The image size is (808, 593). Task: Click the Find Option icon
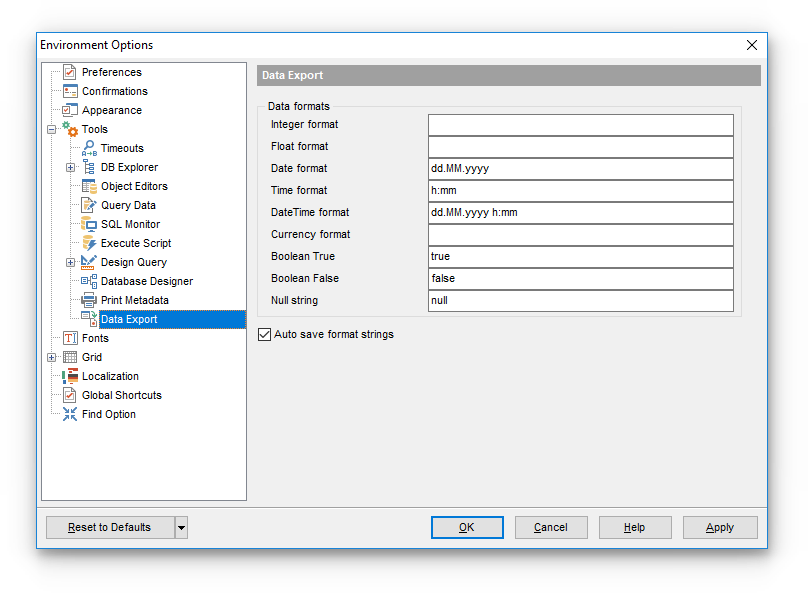[x=69, y=414]
